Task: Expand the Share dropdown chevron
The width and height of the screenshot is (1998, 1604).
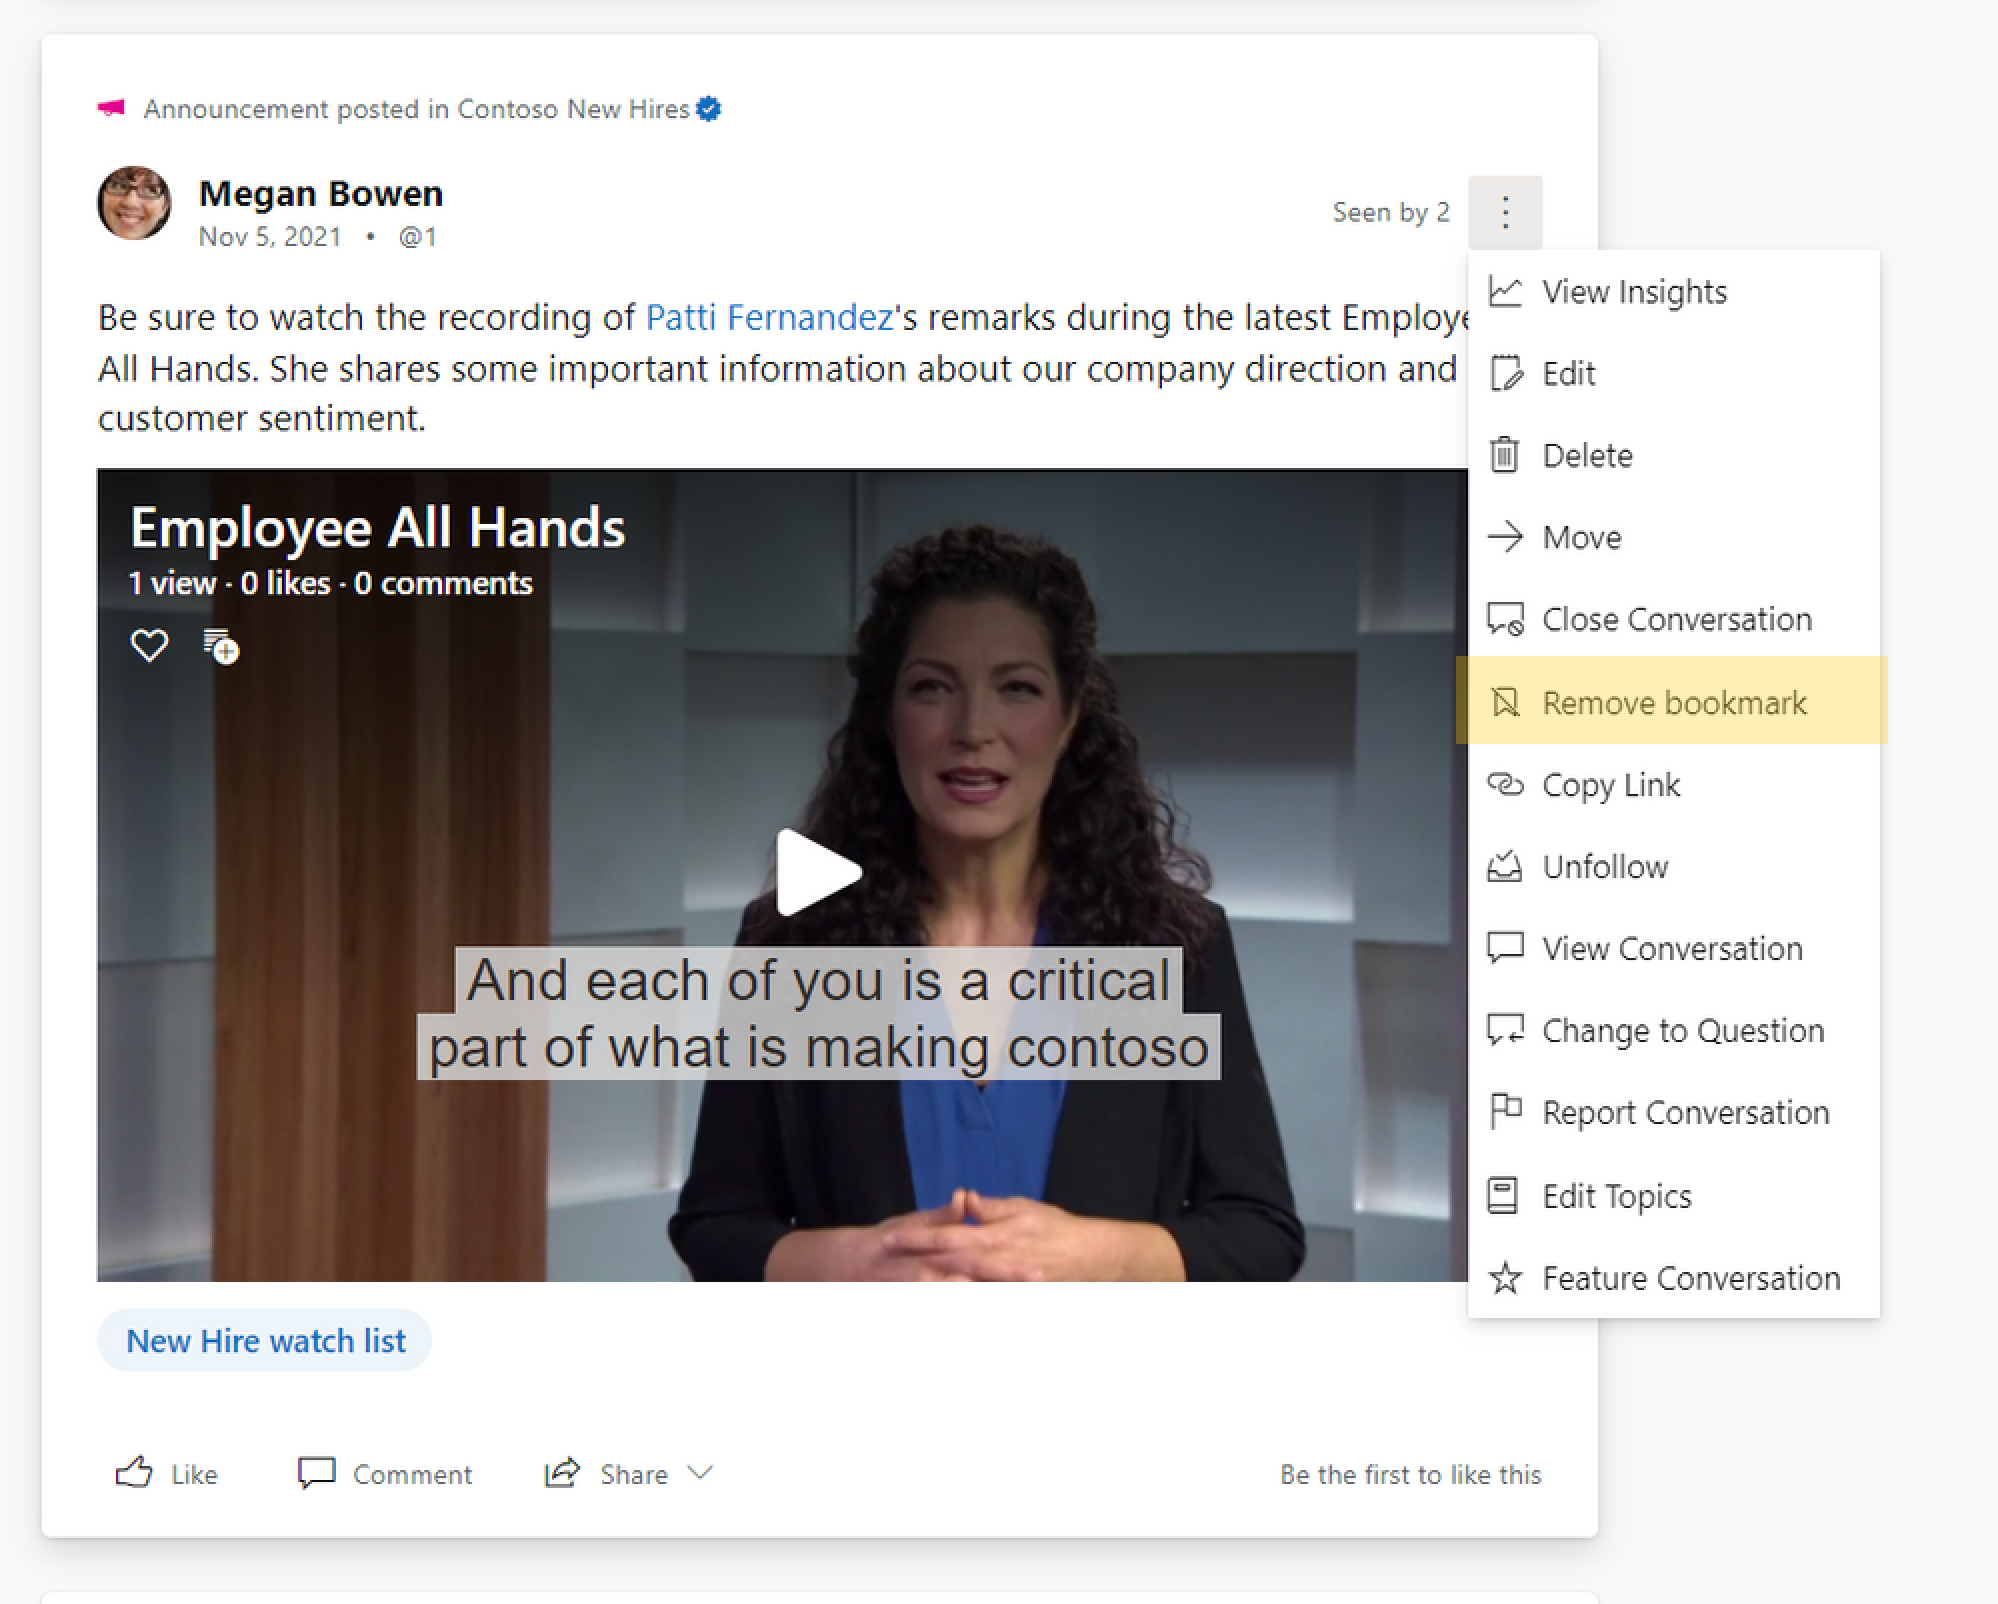Action: pos(700,1473)
